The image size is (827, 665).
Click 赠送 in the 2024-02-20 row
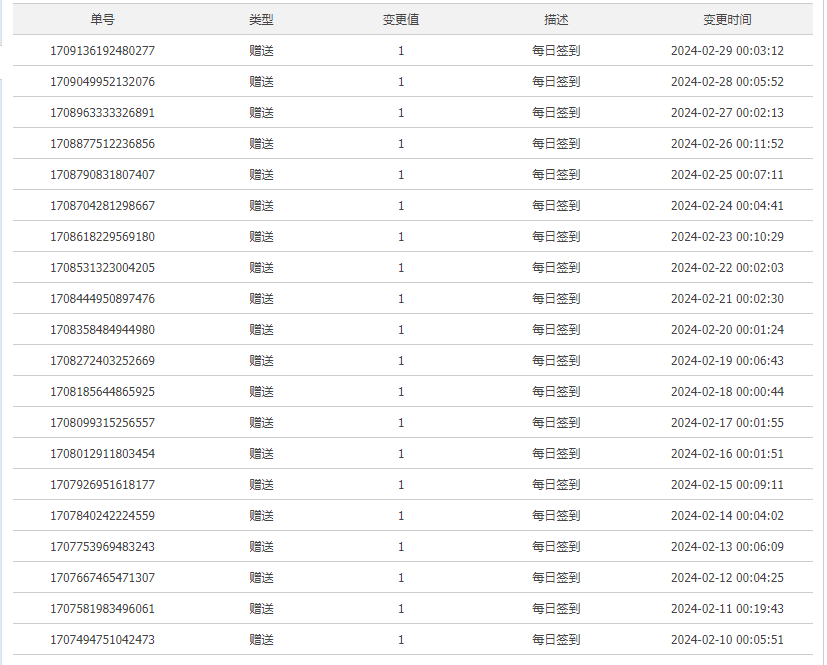coord(261,330)
